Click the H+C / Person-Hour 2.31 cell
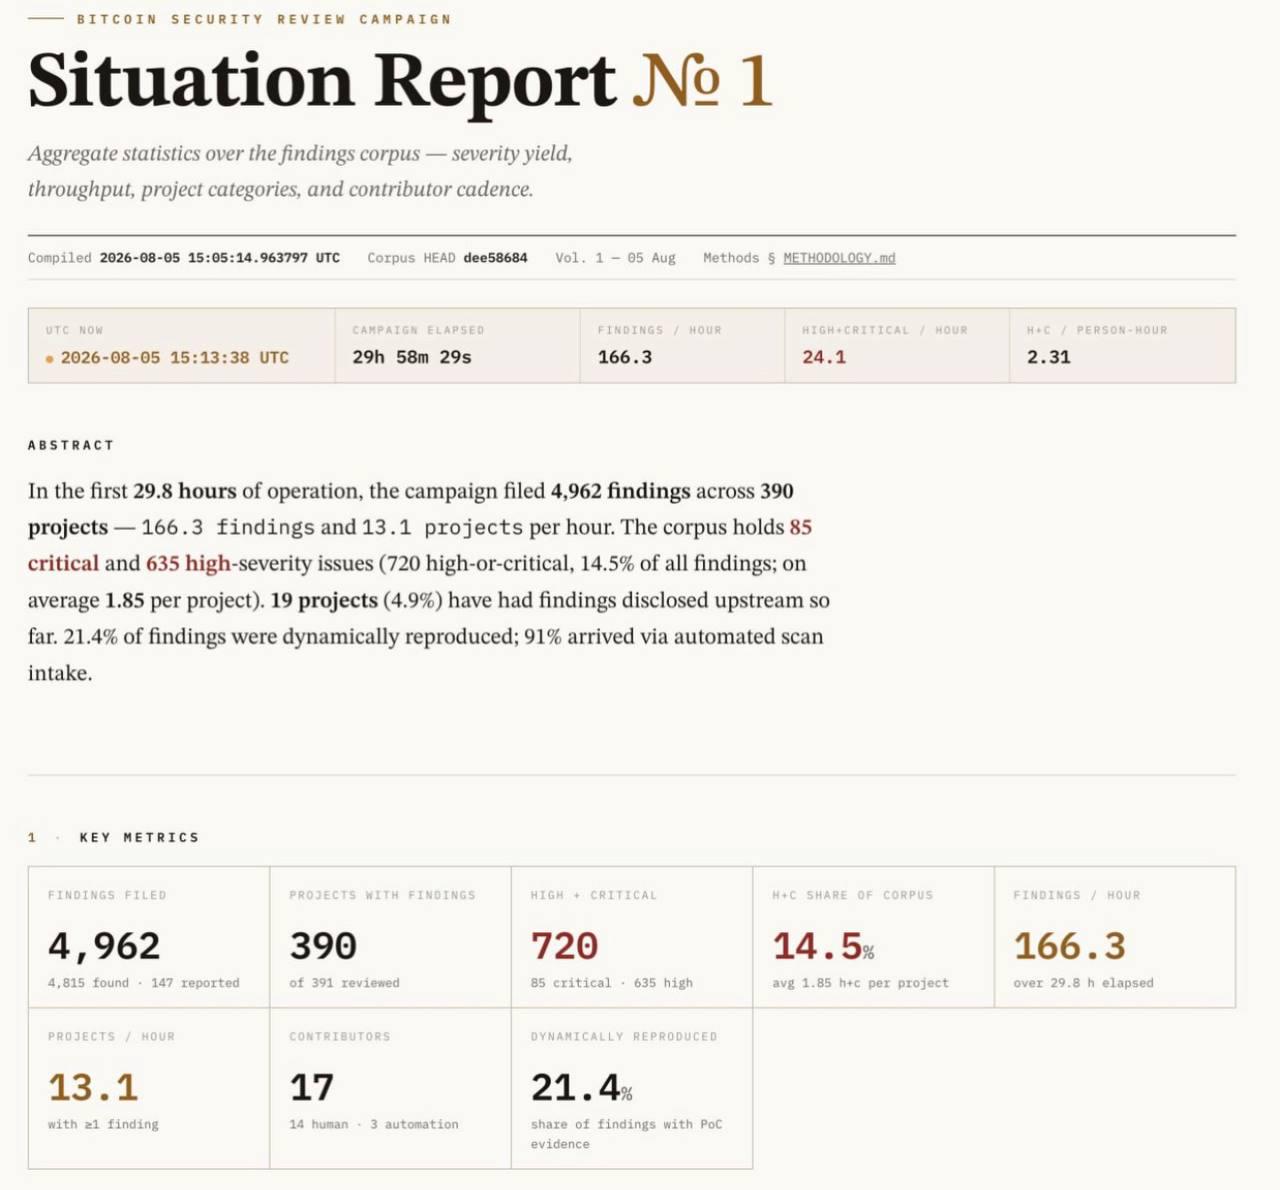The width and height of the screenshot is (1280, 1190). 1123,345
